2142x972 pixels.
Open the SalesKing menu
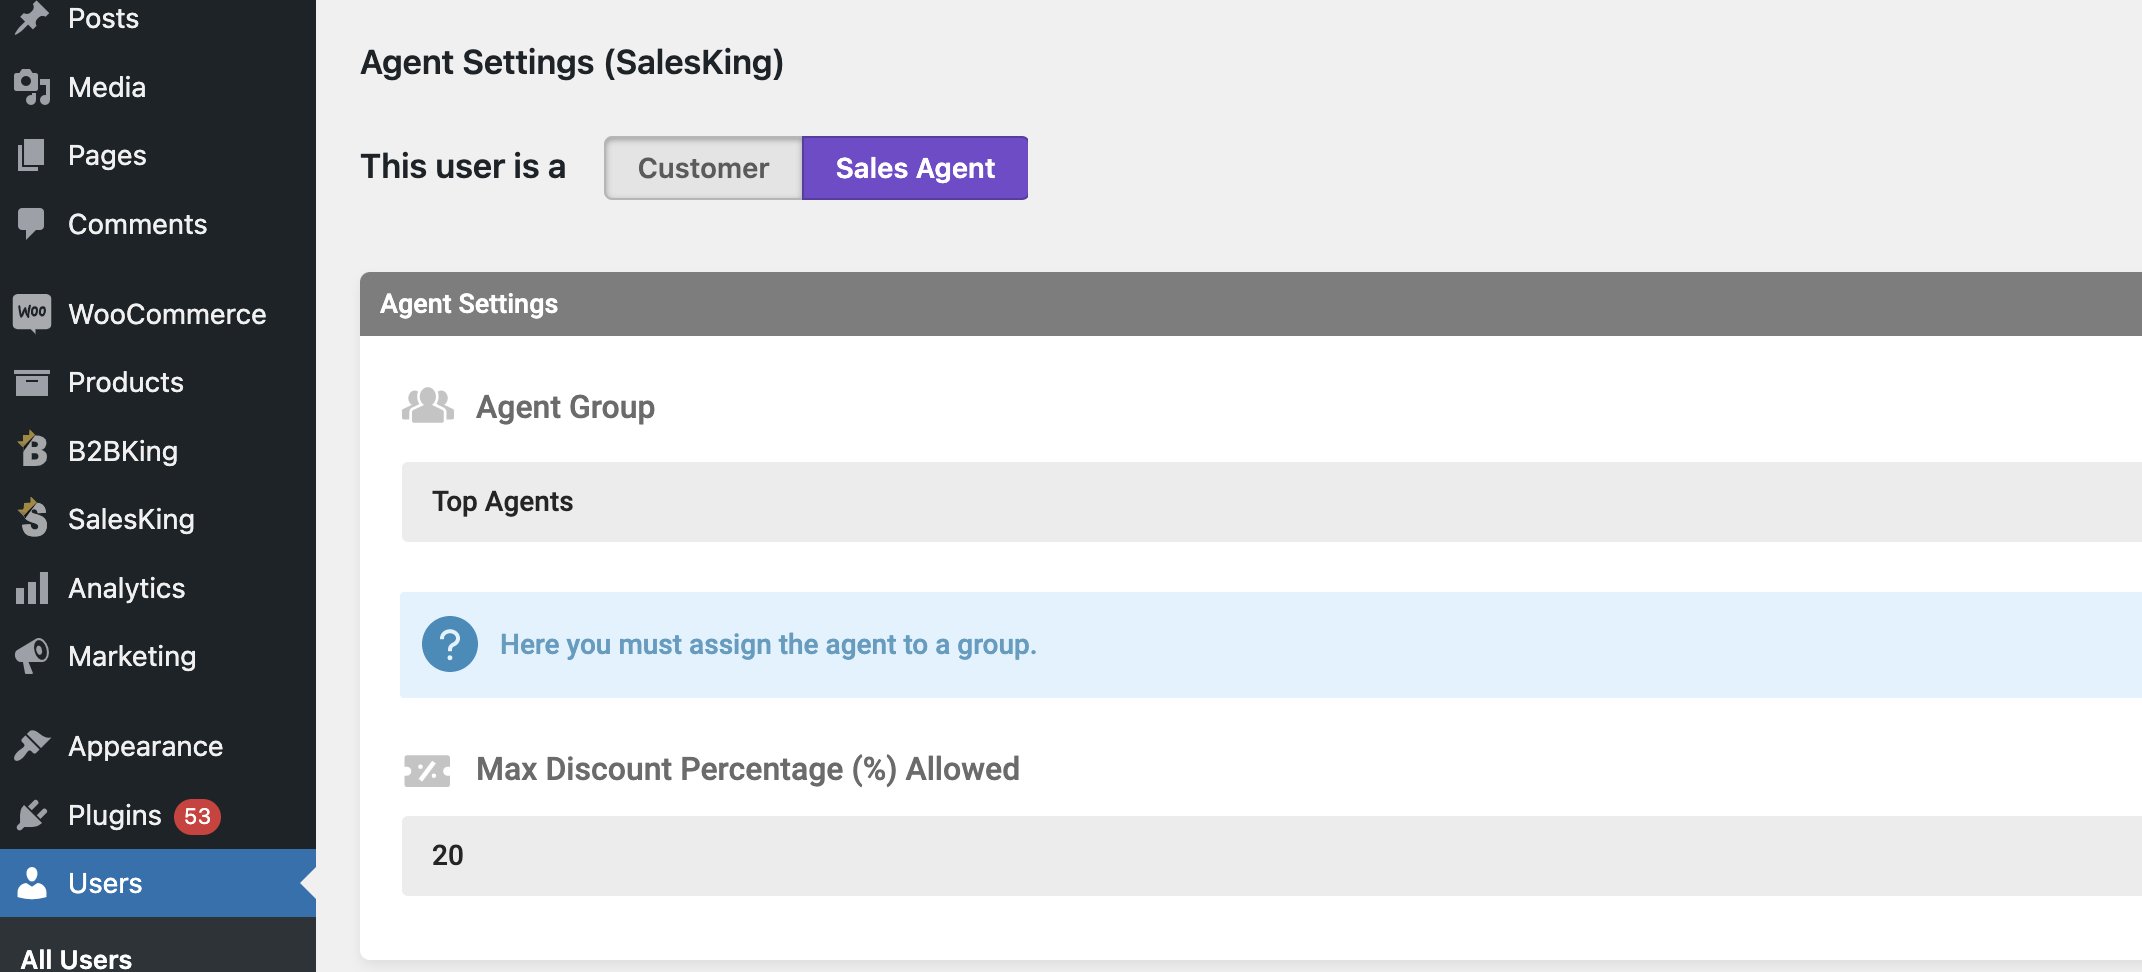131,519
